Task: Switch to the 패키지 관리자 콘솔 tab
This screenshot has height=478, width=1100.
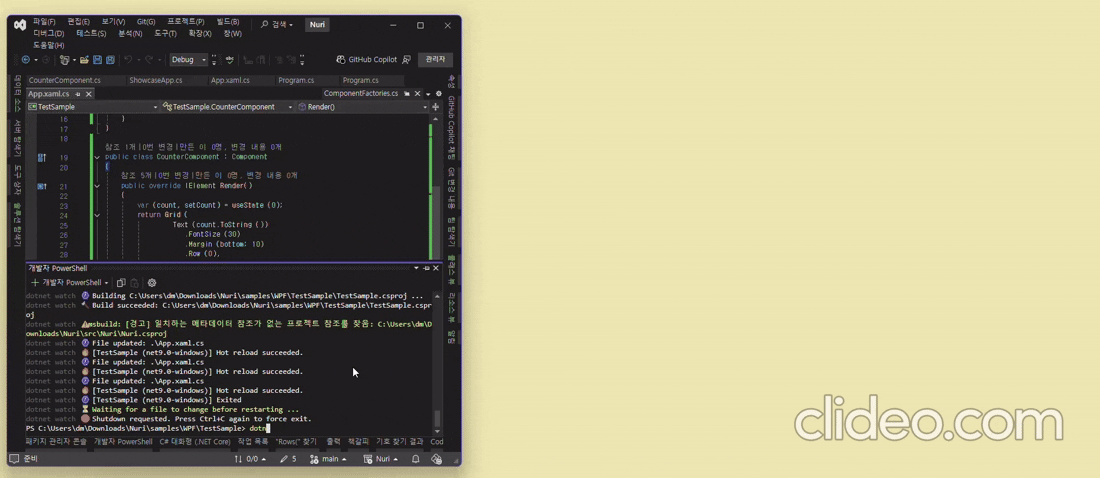Action: pyautogui.click(x=56, y=442)
